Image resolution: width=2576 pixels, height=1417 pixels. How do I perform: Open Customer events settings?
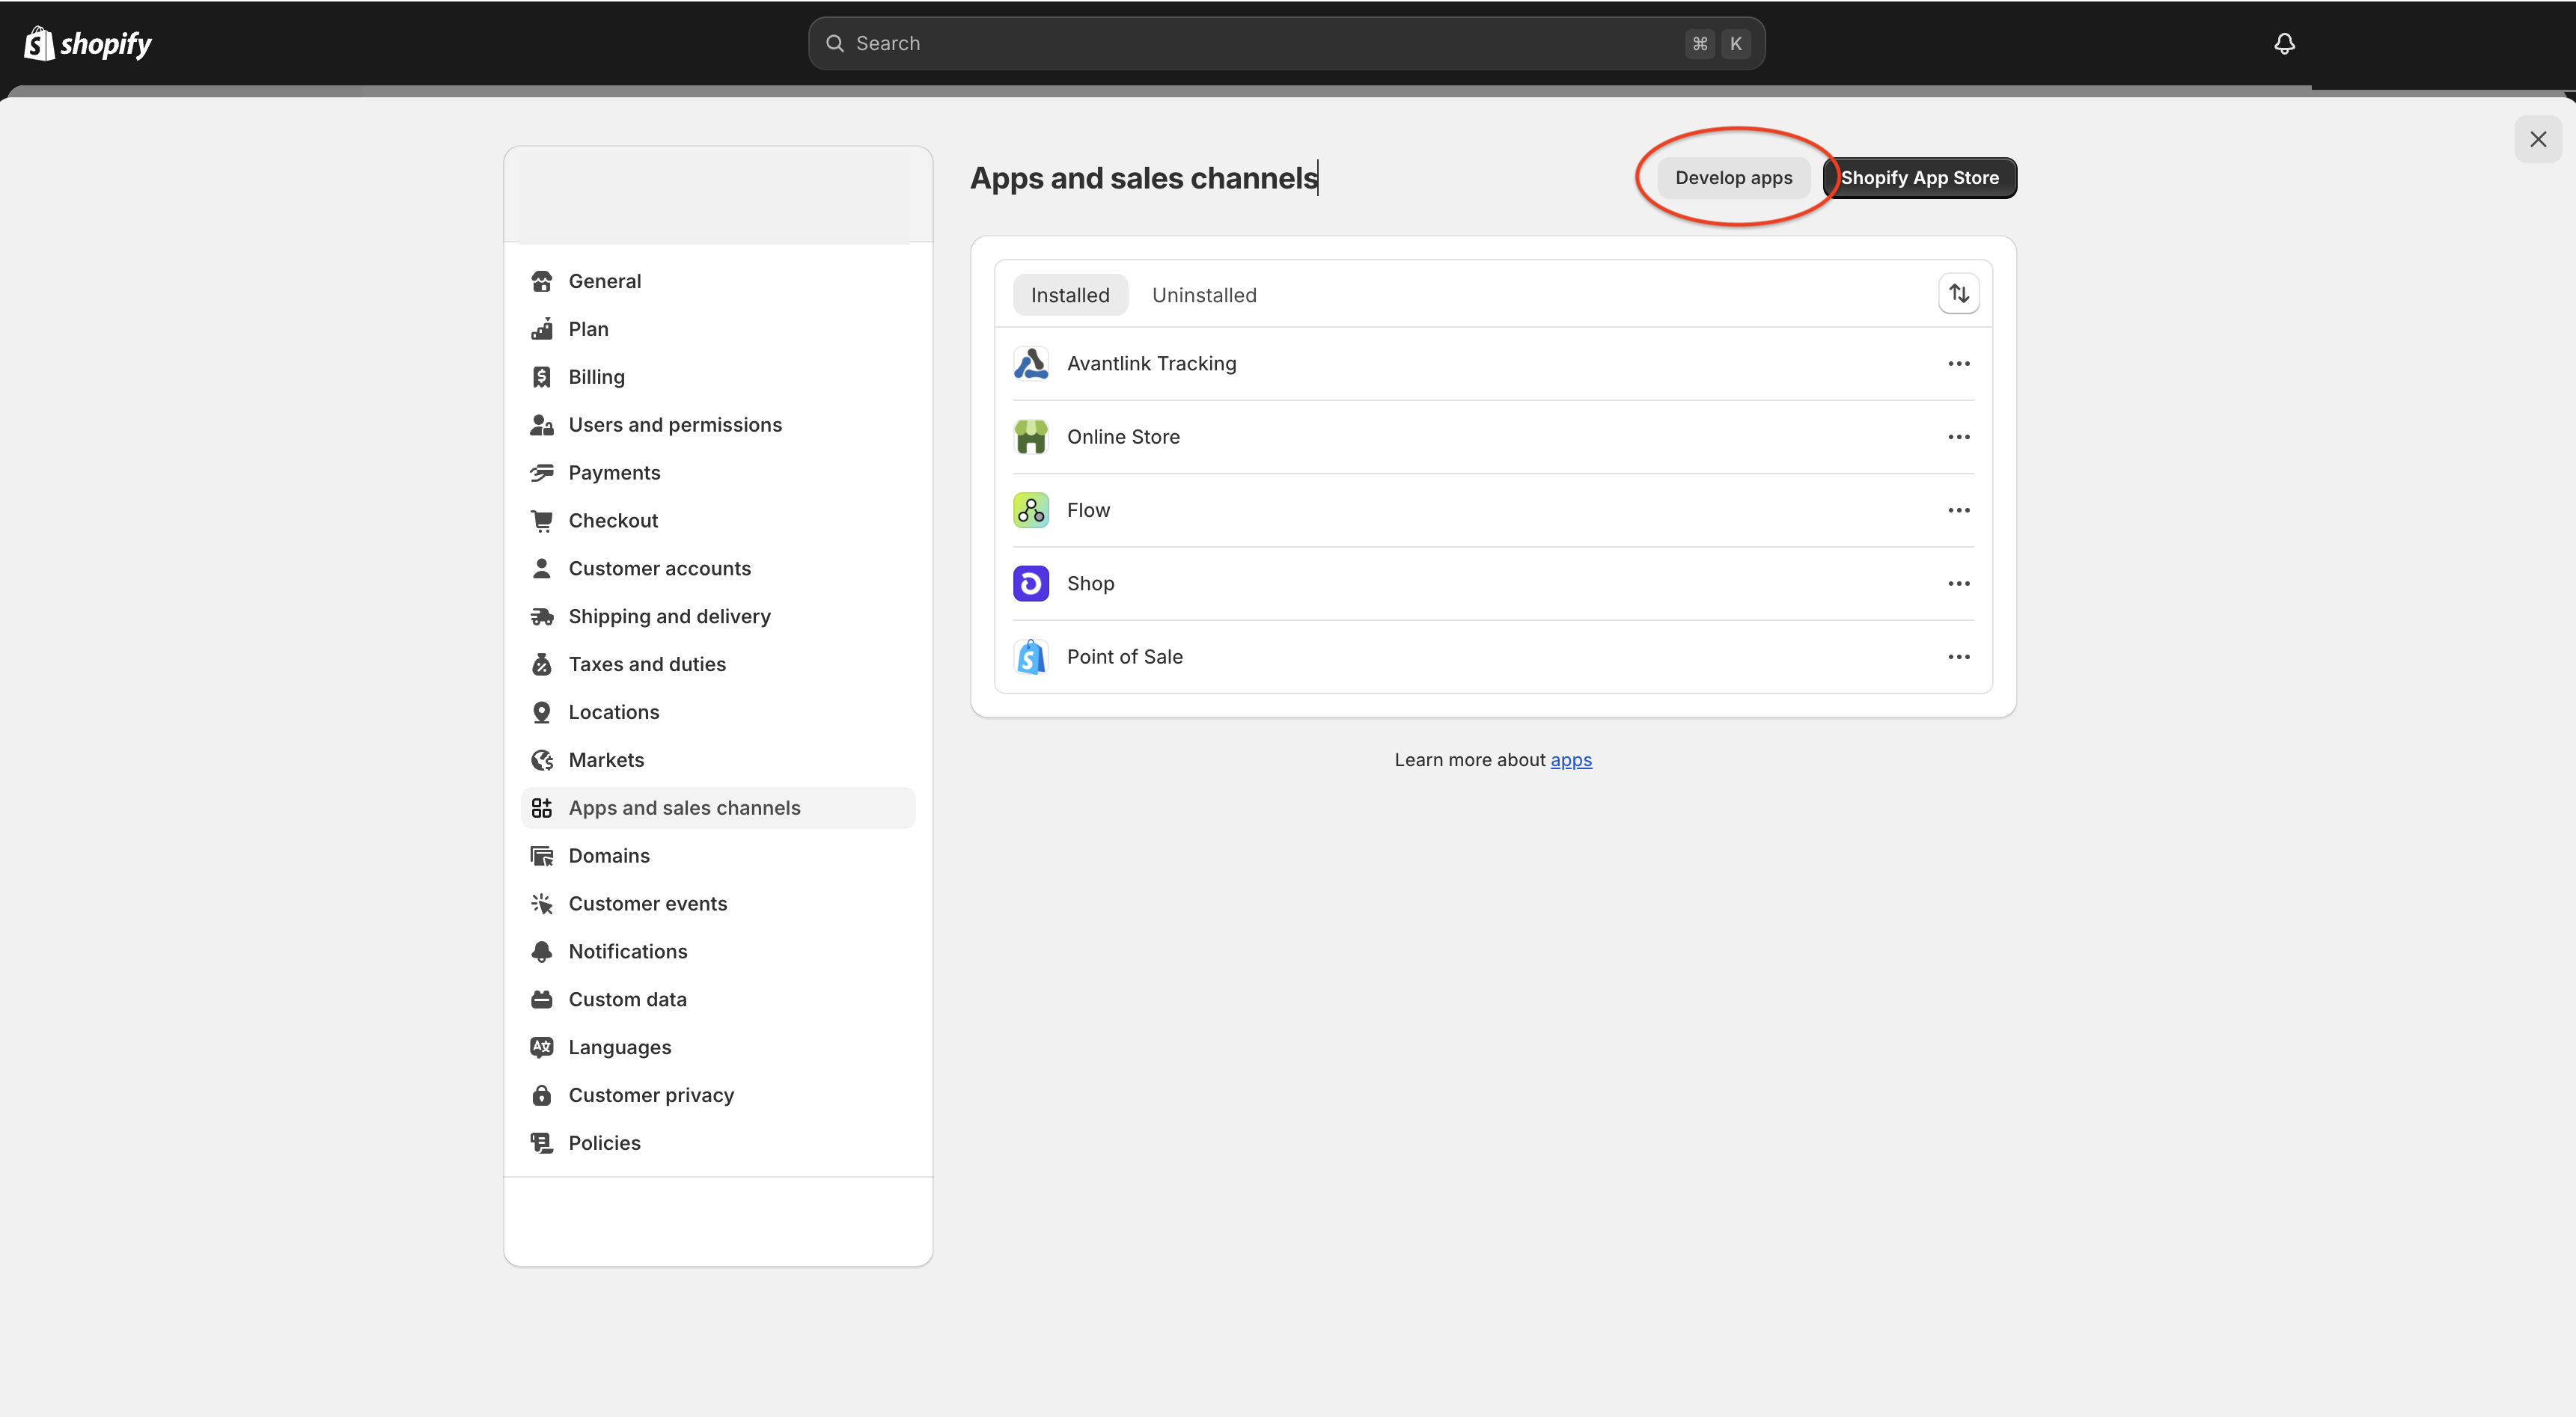pos(718,904)
